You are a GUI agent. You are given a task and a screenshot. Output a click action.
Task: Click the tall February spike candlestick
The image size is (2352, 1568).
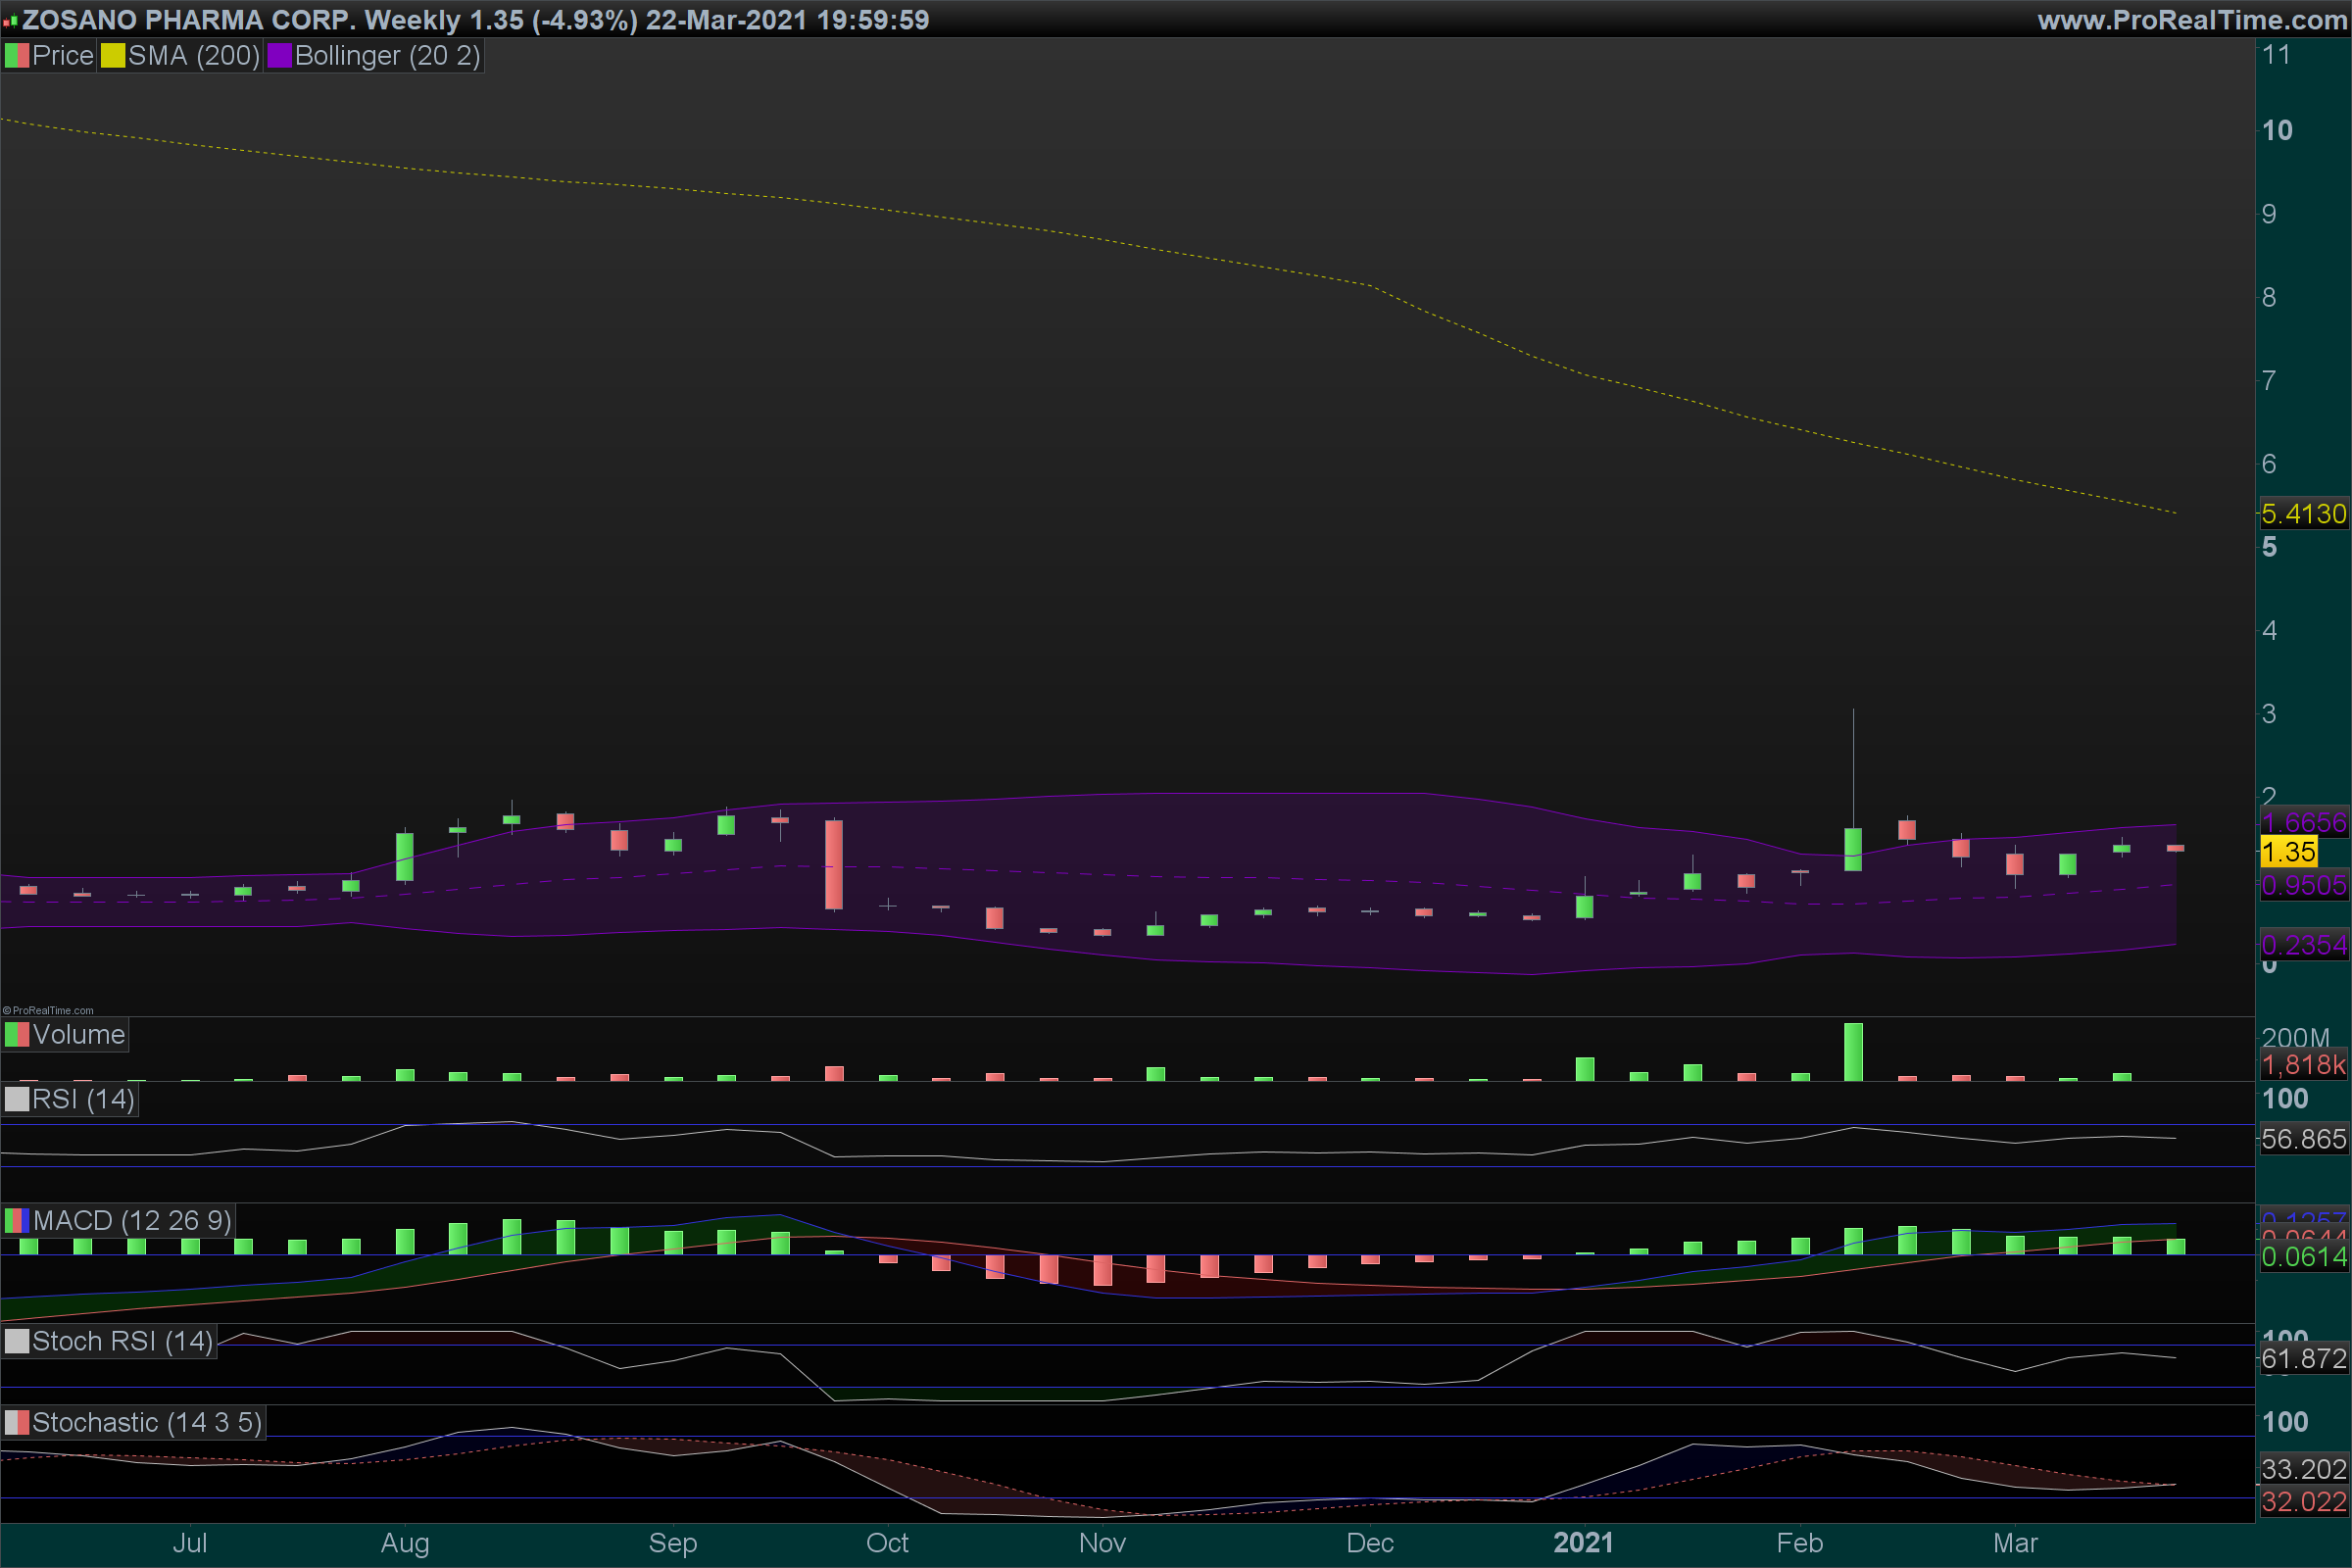(x=1853, y=848)
